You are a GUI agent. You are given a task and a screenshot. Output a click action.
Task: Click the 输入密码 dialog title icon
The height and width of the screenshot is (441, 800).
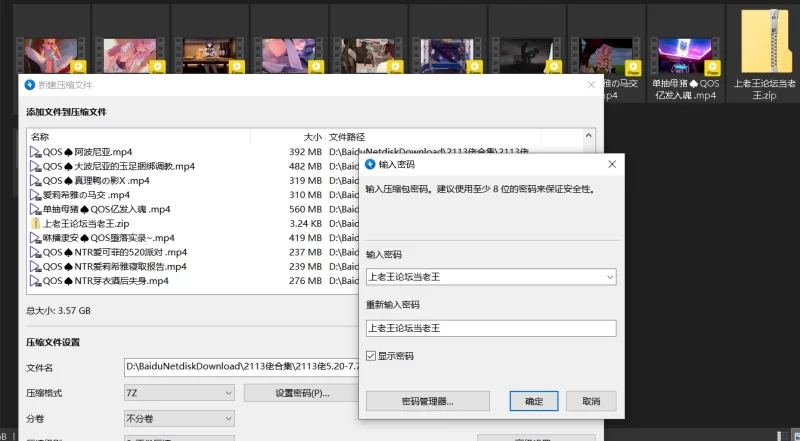371,164
